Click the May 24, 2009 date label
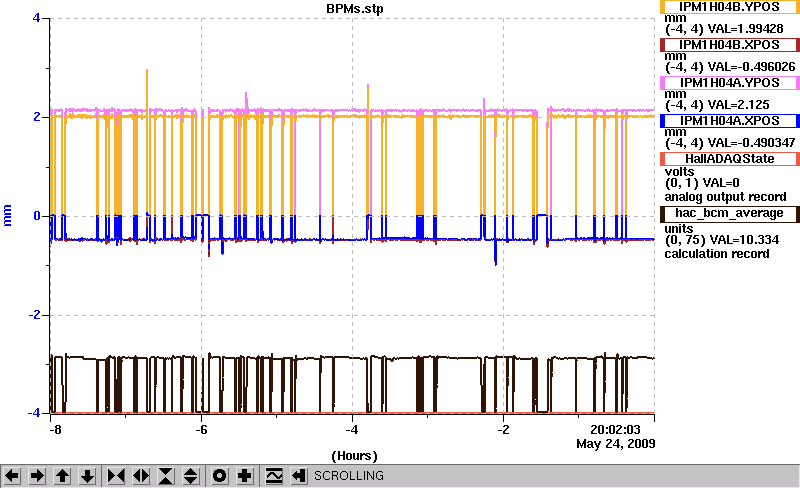This screenshot has width=800, height=488. (x=615, y=444)
